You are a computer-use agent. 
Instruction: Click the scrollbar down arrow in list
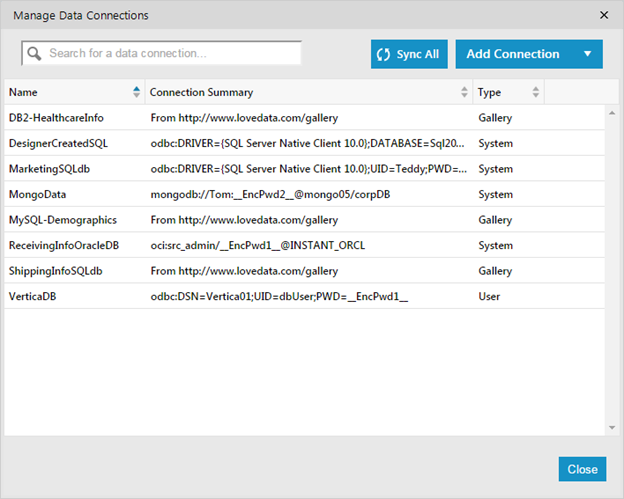[612, 427]
